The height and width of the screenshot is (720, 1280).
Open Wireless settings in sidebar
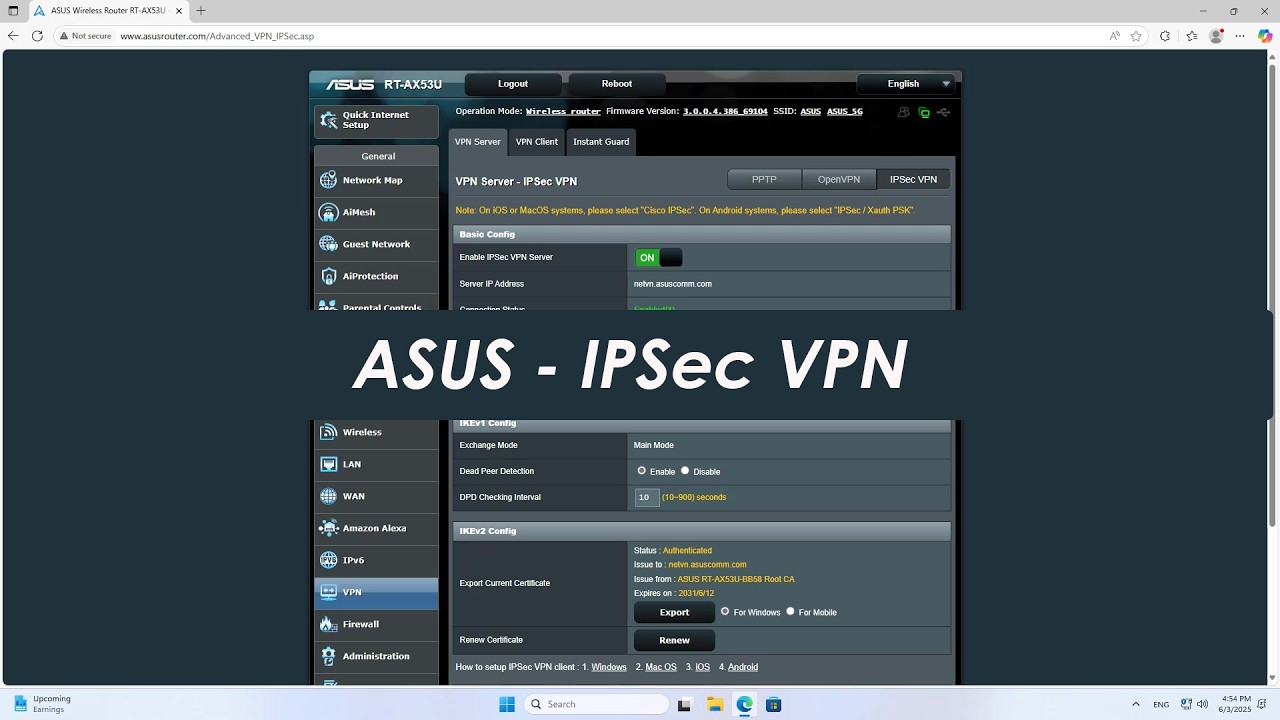pyautogui.click(x=376, y=432)
